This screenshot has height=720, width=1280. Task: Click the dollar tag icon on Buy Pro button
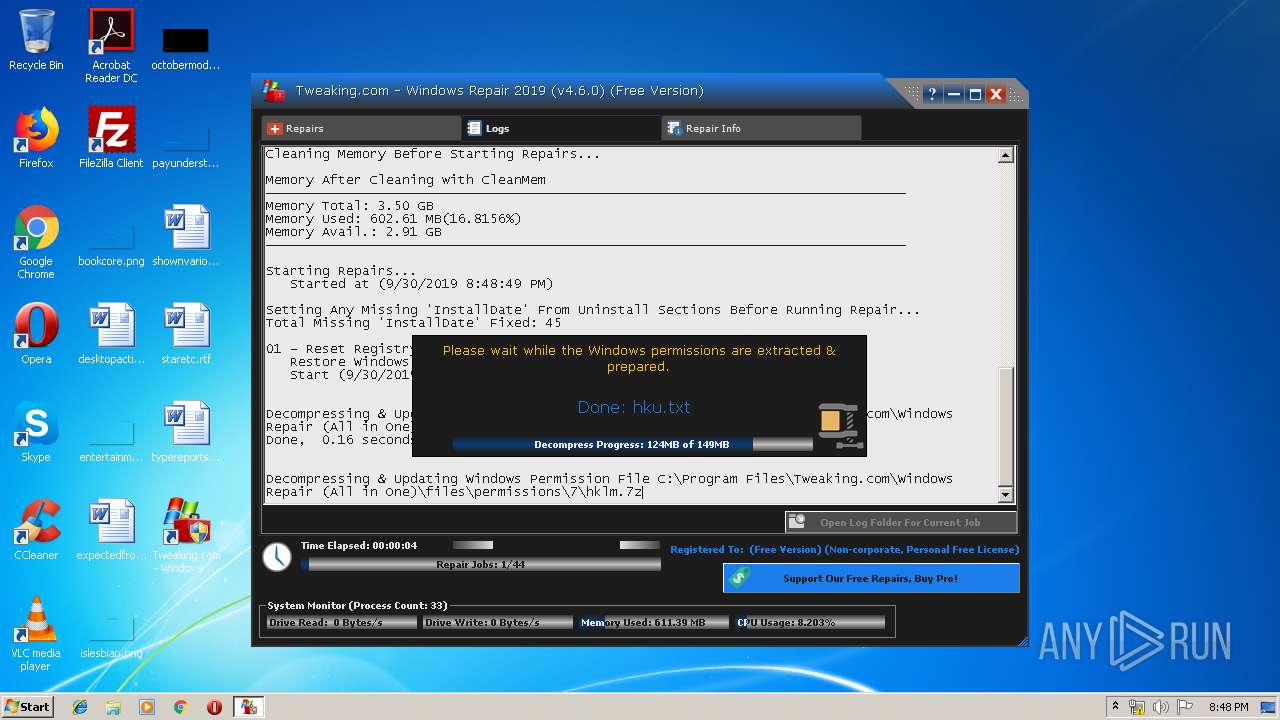(x=739, y=578)
